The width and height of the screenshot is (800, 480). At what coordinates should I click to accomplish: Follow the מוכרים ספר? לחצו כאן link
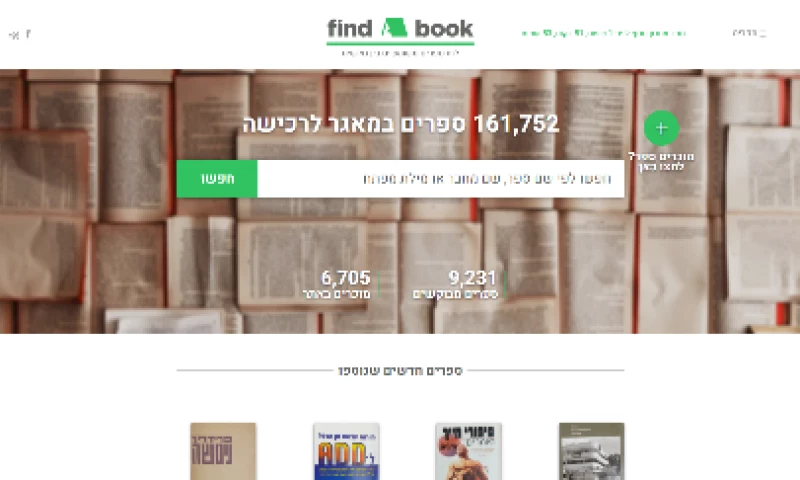click(x=661, y=161)
